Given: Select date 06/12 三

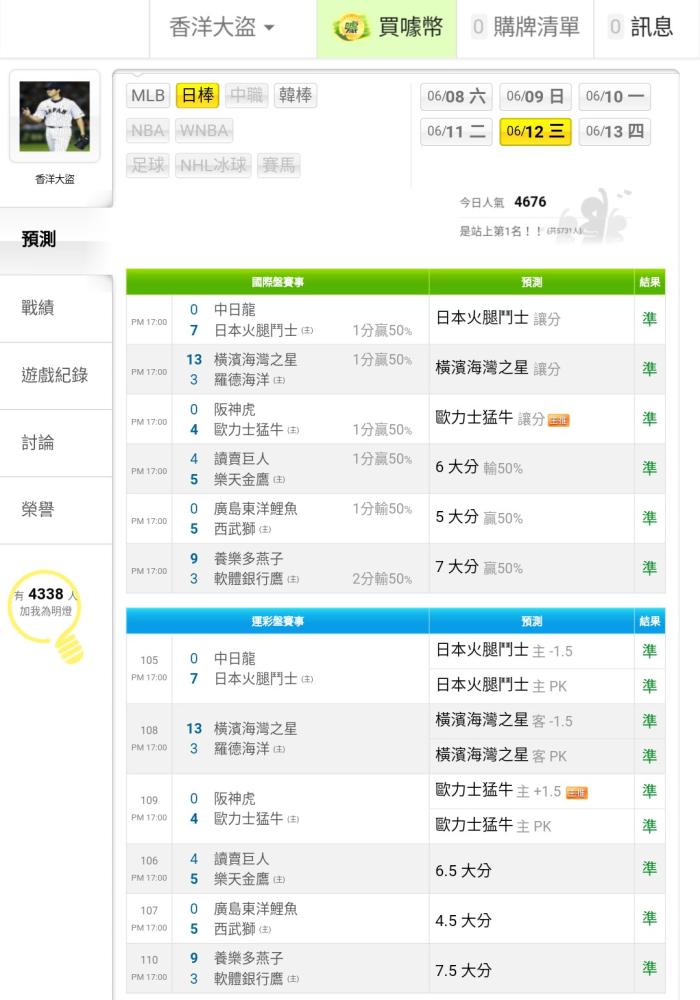Looking at the screenshot, I should pyautogui.click(x=535, y=131).
